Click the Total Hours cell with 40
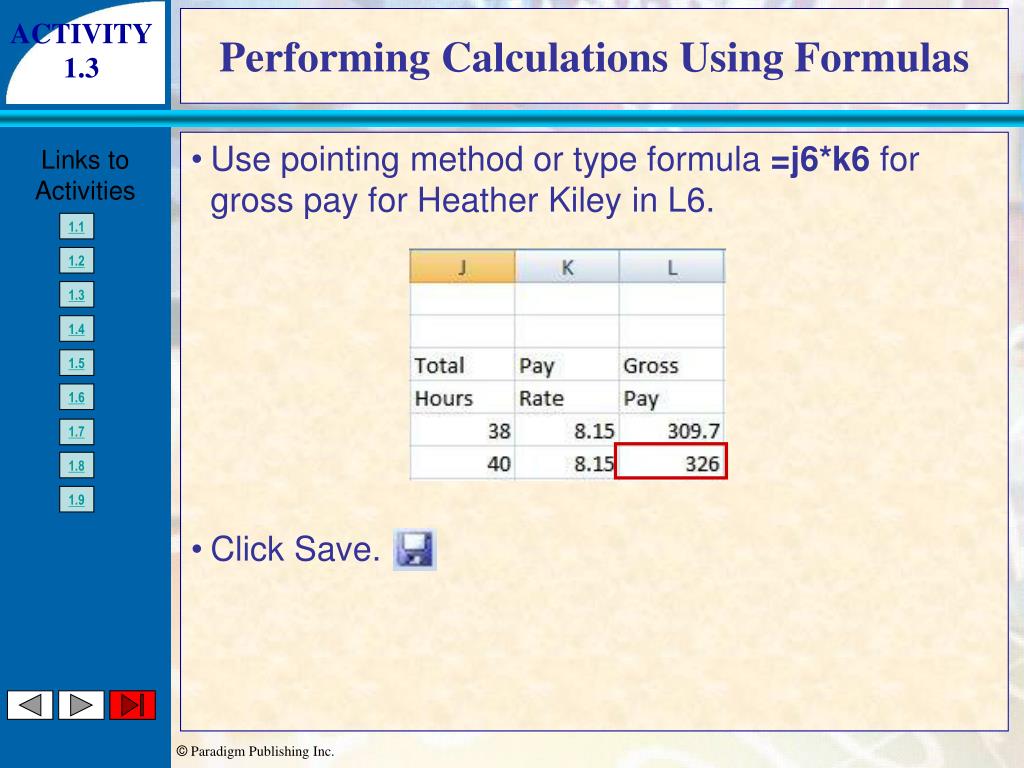 (462, 462)
